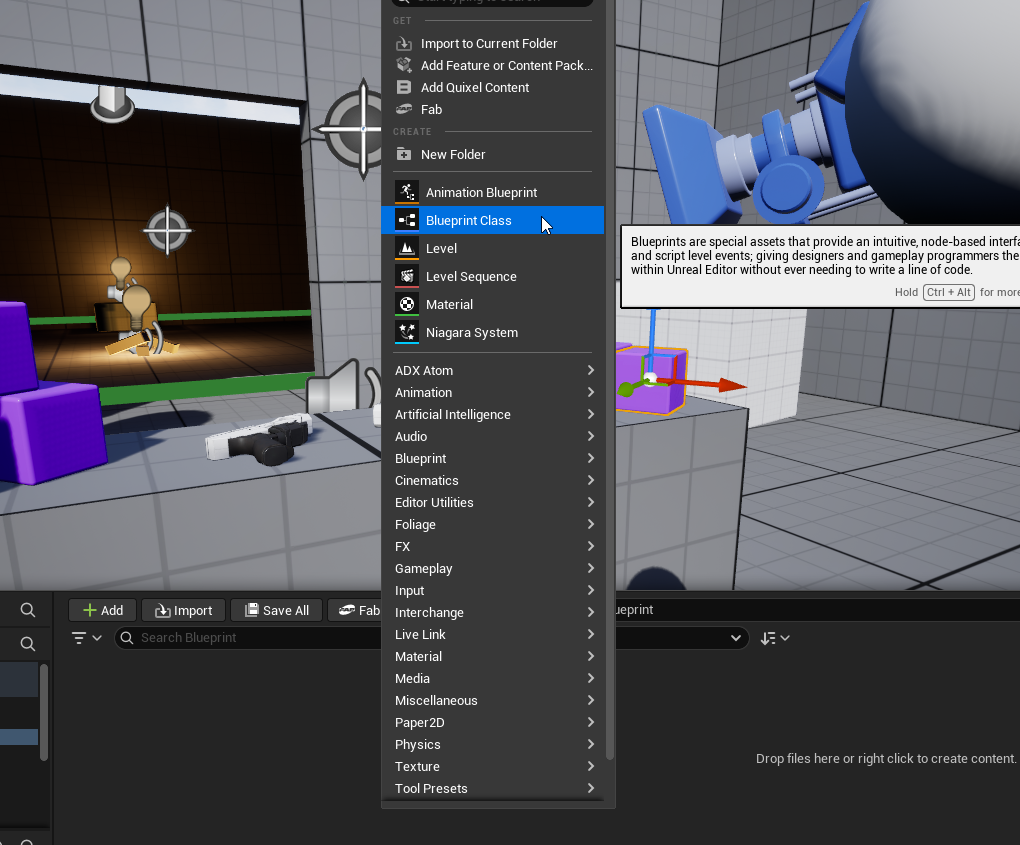Select the pistol mesh on the floor
This screenshot has height=845, width=1020.
click(259, 440)
